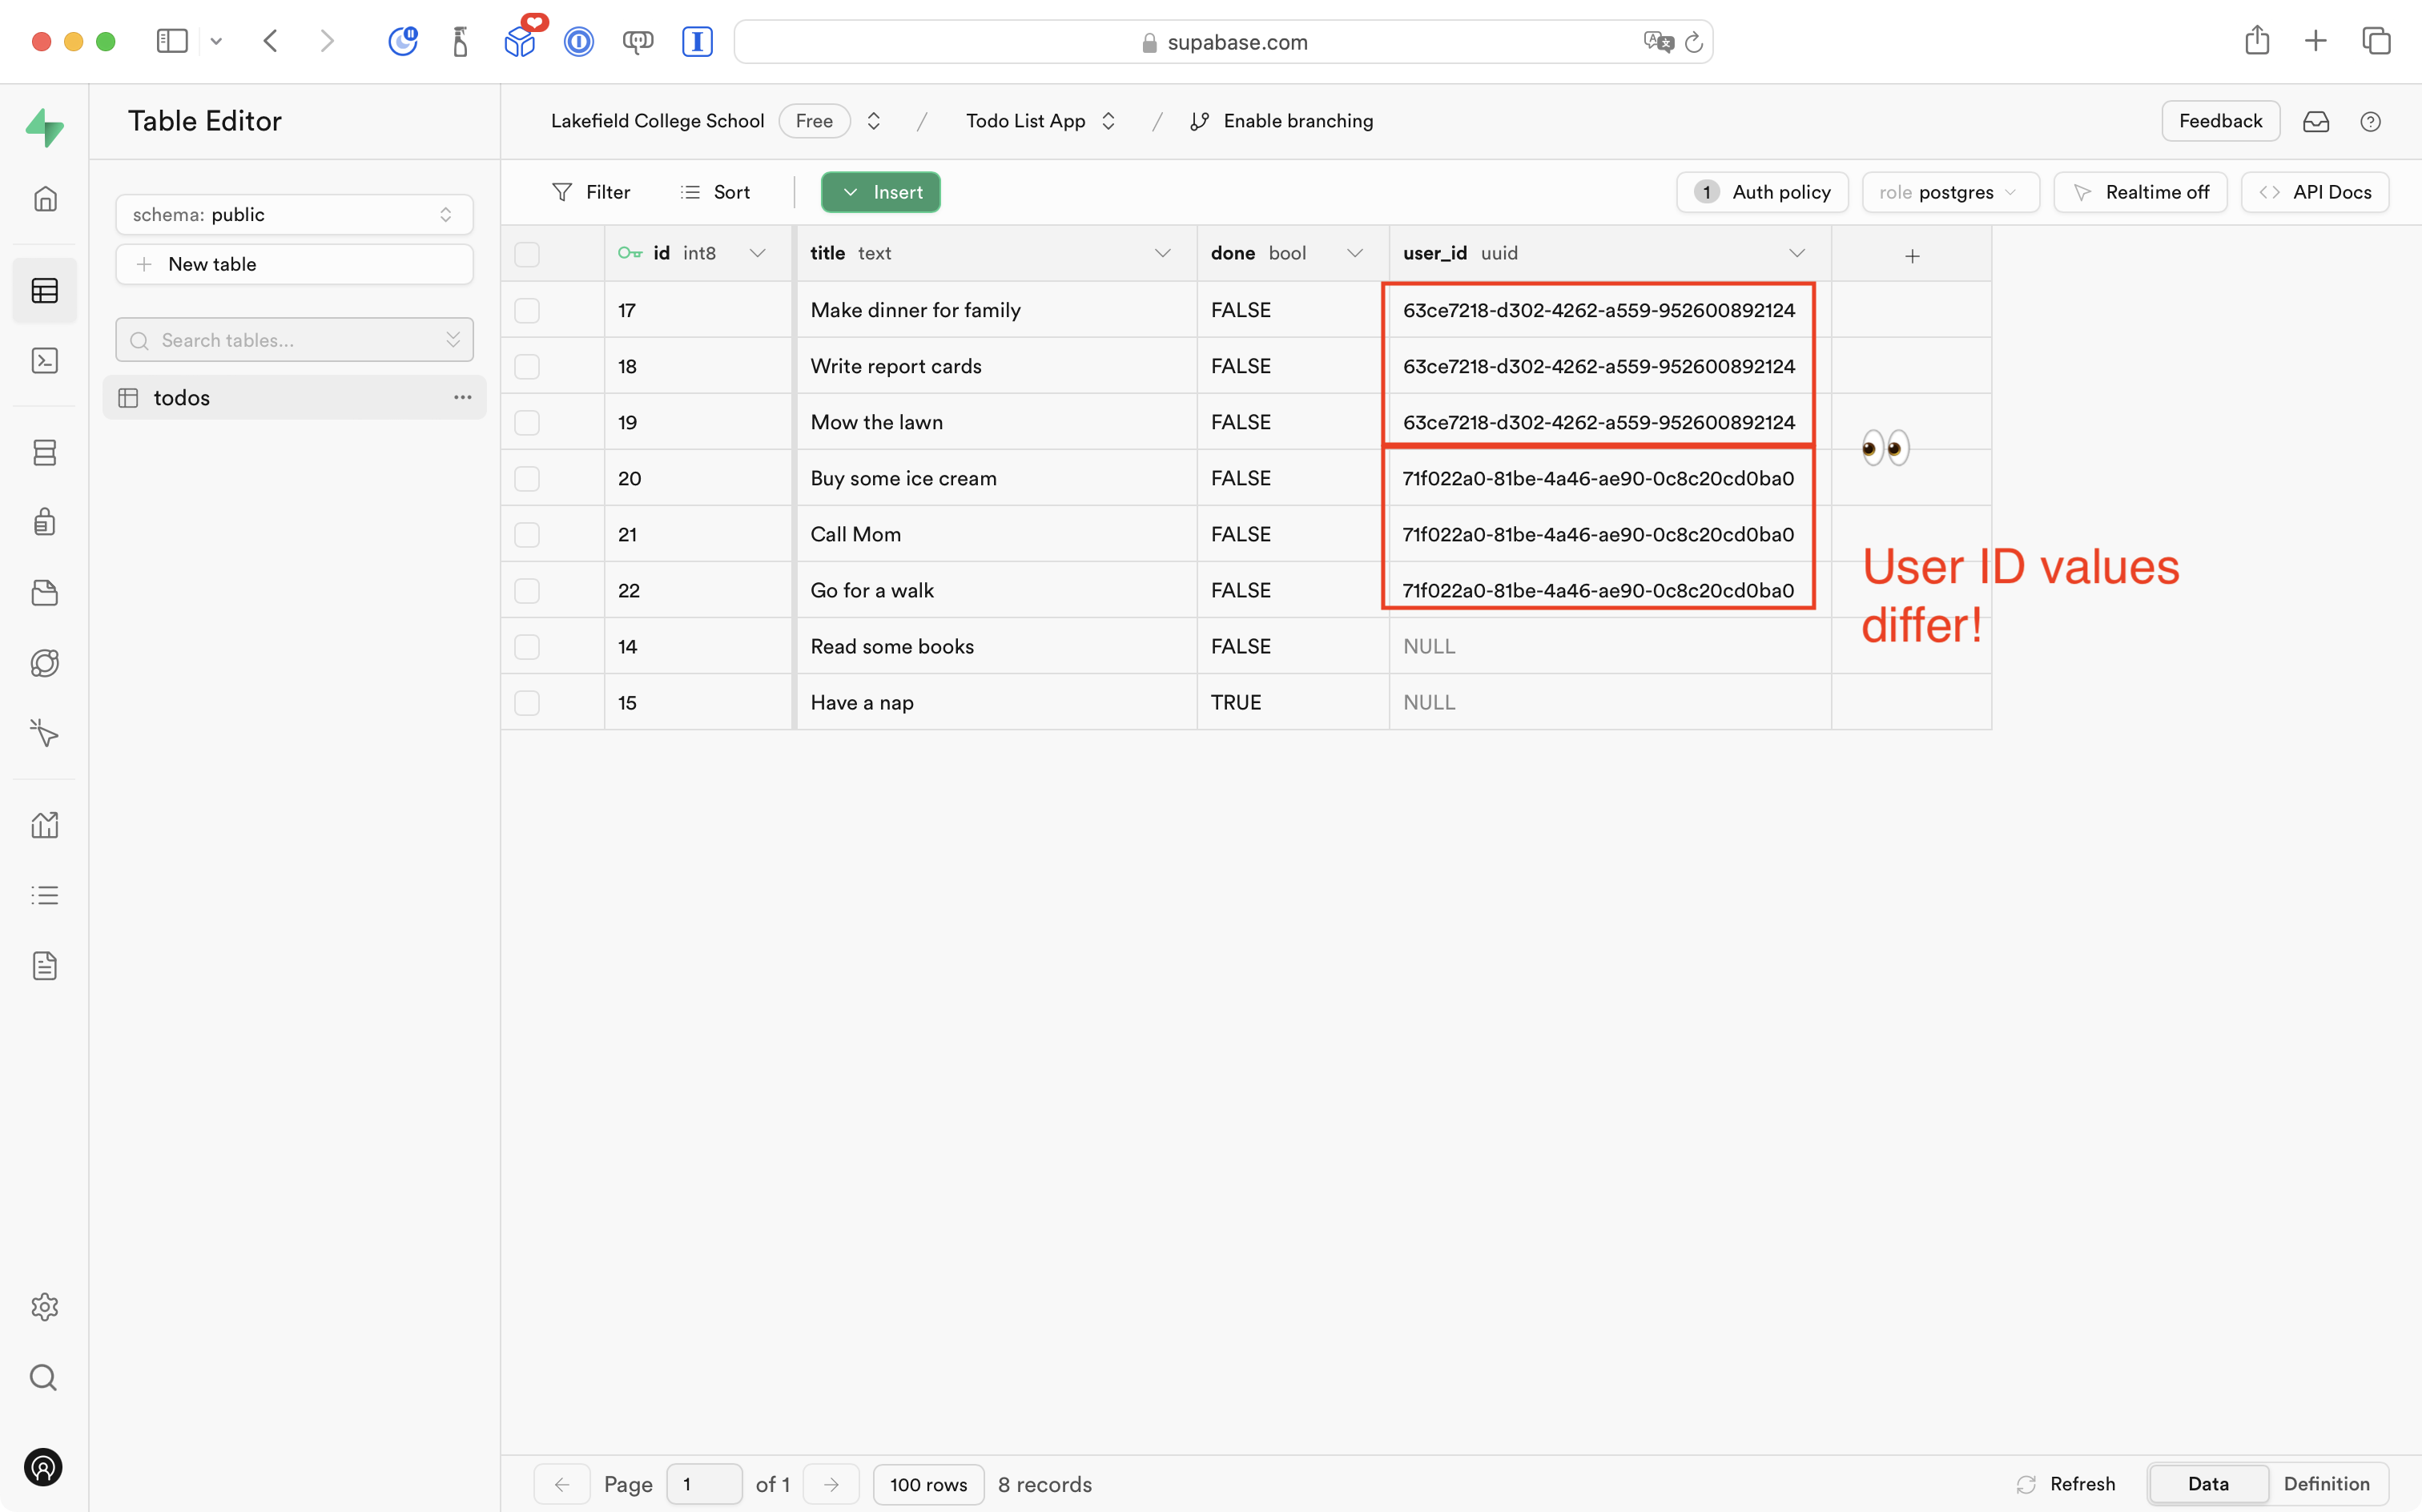
Task: Toggle the select-all header checkbox
Action: (x=527, y=254)
